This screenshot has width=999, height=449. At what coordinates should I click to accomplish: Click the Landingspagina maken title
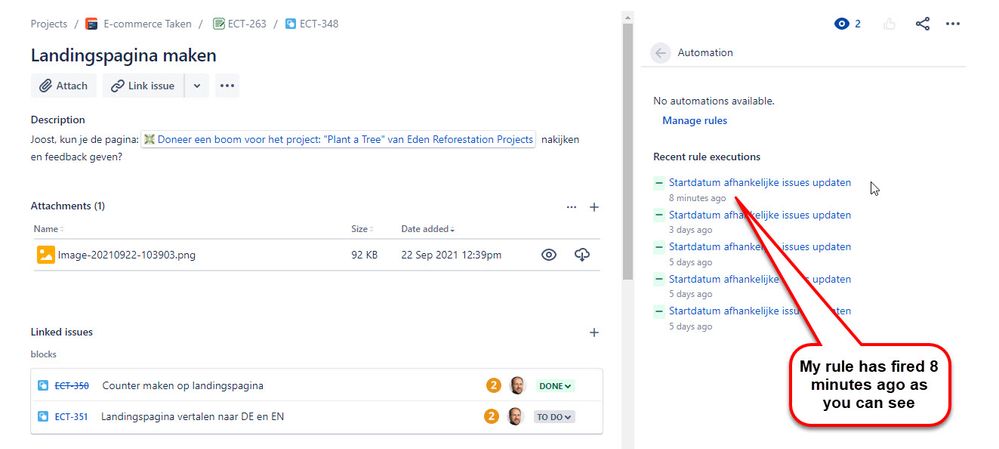(124, 55)
